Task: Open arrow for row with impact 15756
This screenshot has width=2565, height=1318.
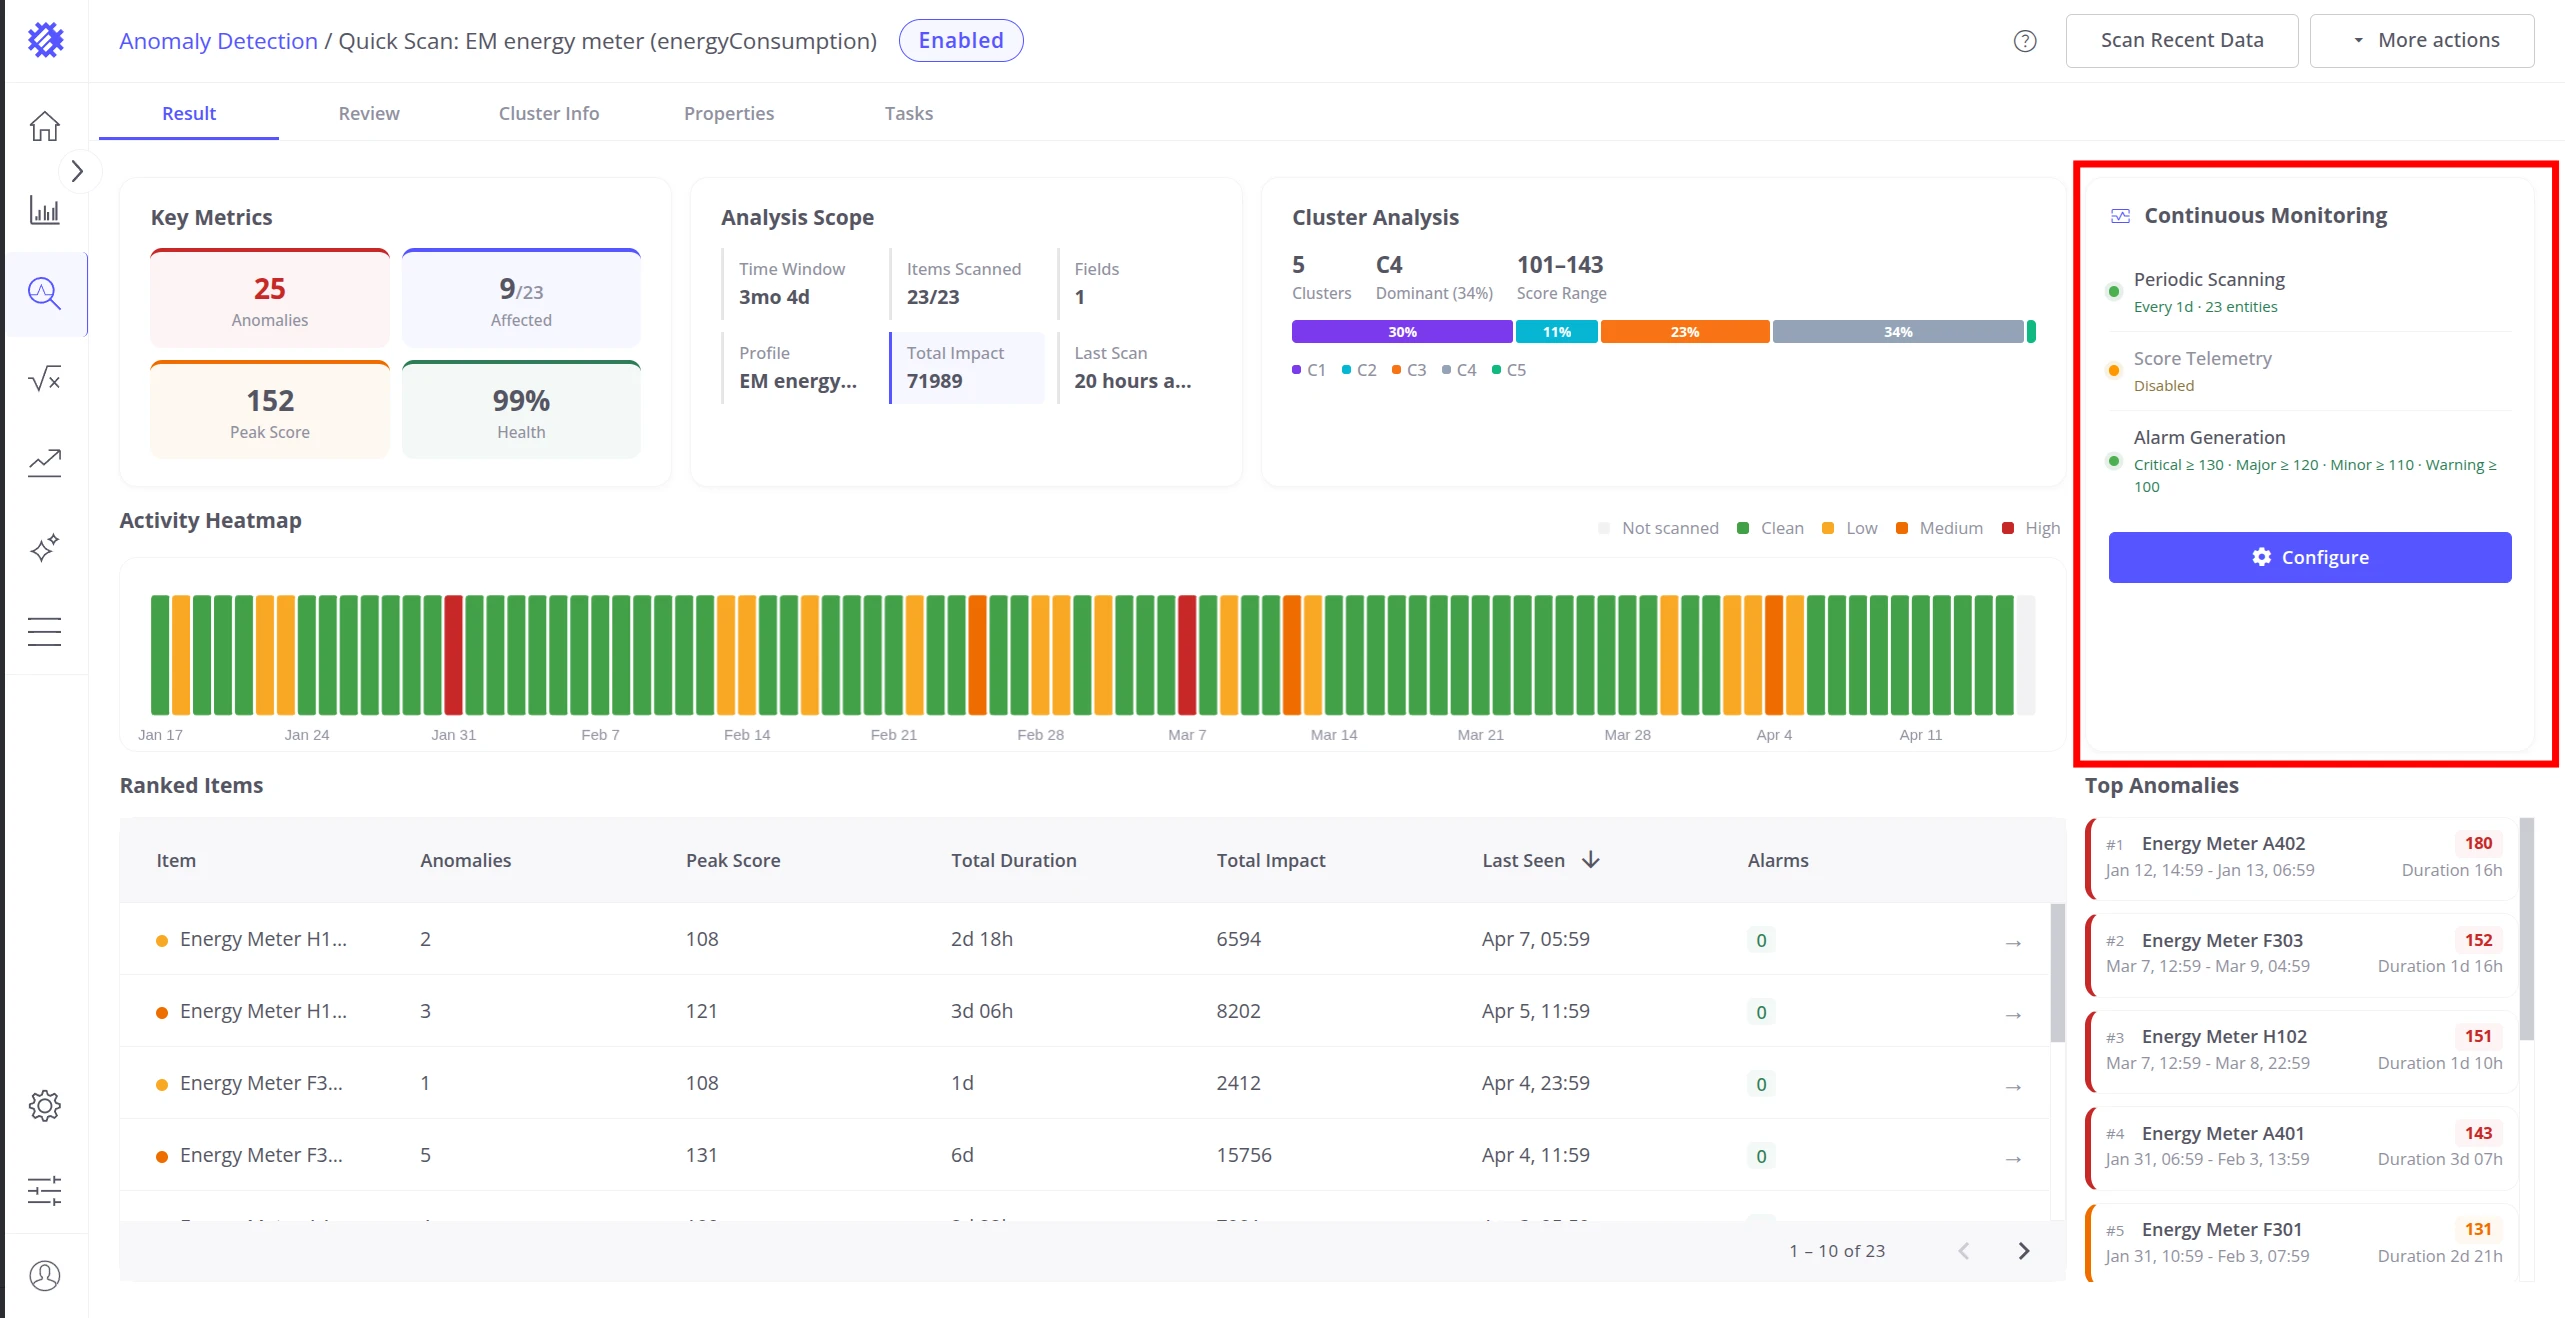Action: (x=2013, y=1159)
